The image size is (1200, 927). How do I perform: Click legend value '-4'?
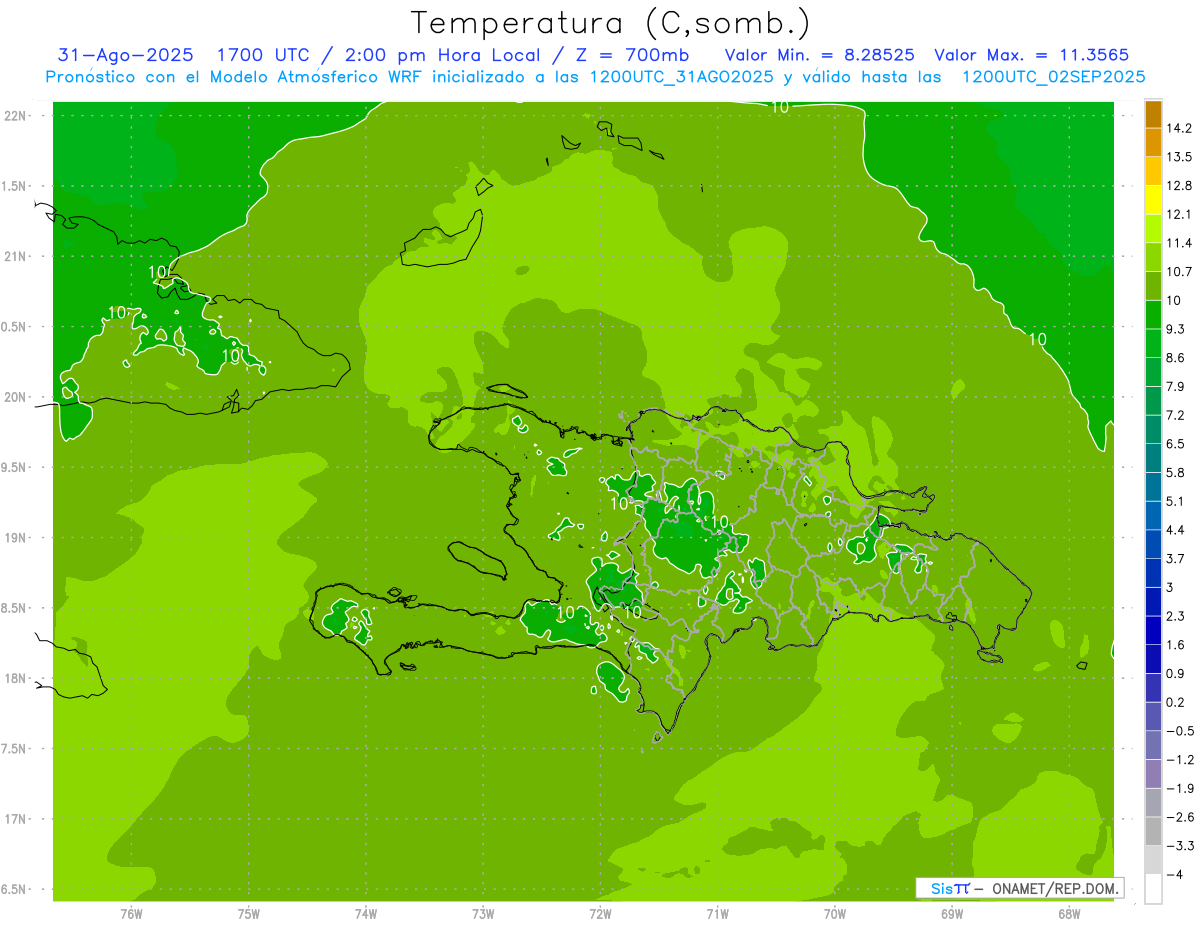click(1174, 875)
